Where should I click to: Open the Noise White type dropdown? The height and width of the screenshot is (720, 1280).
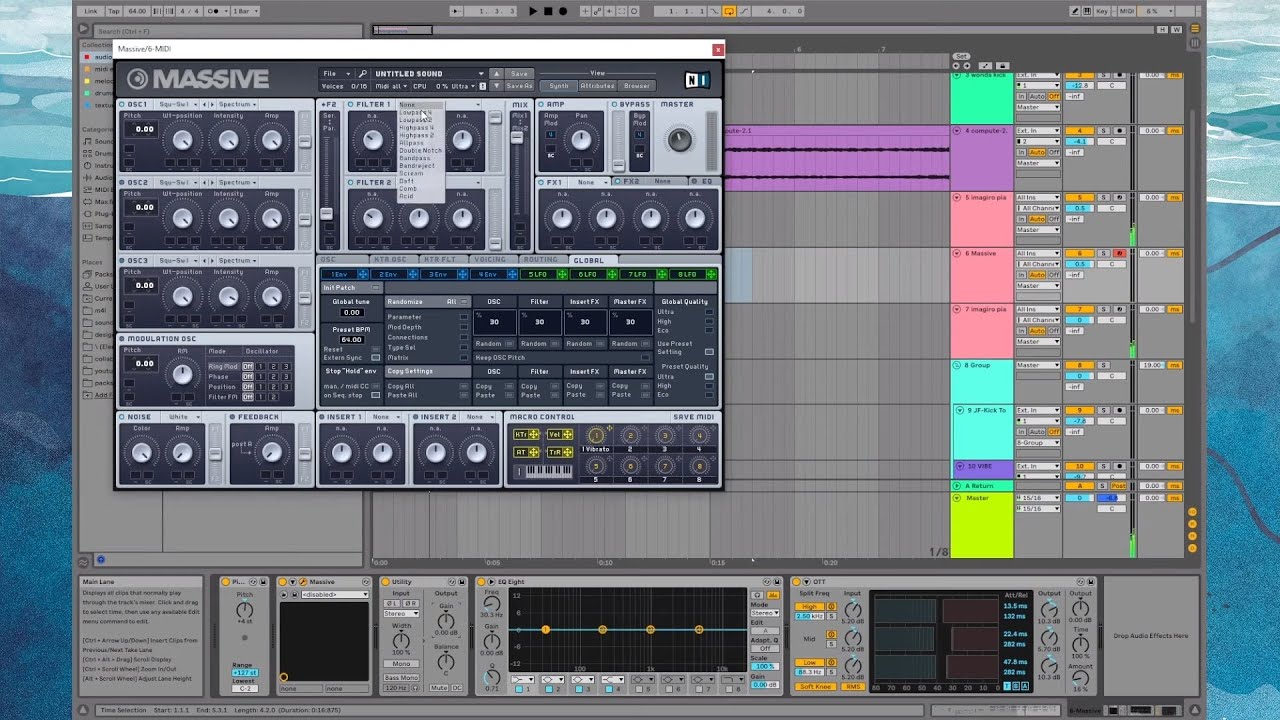click(182, 417)
